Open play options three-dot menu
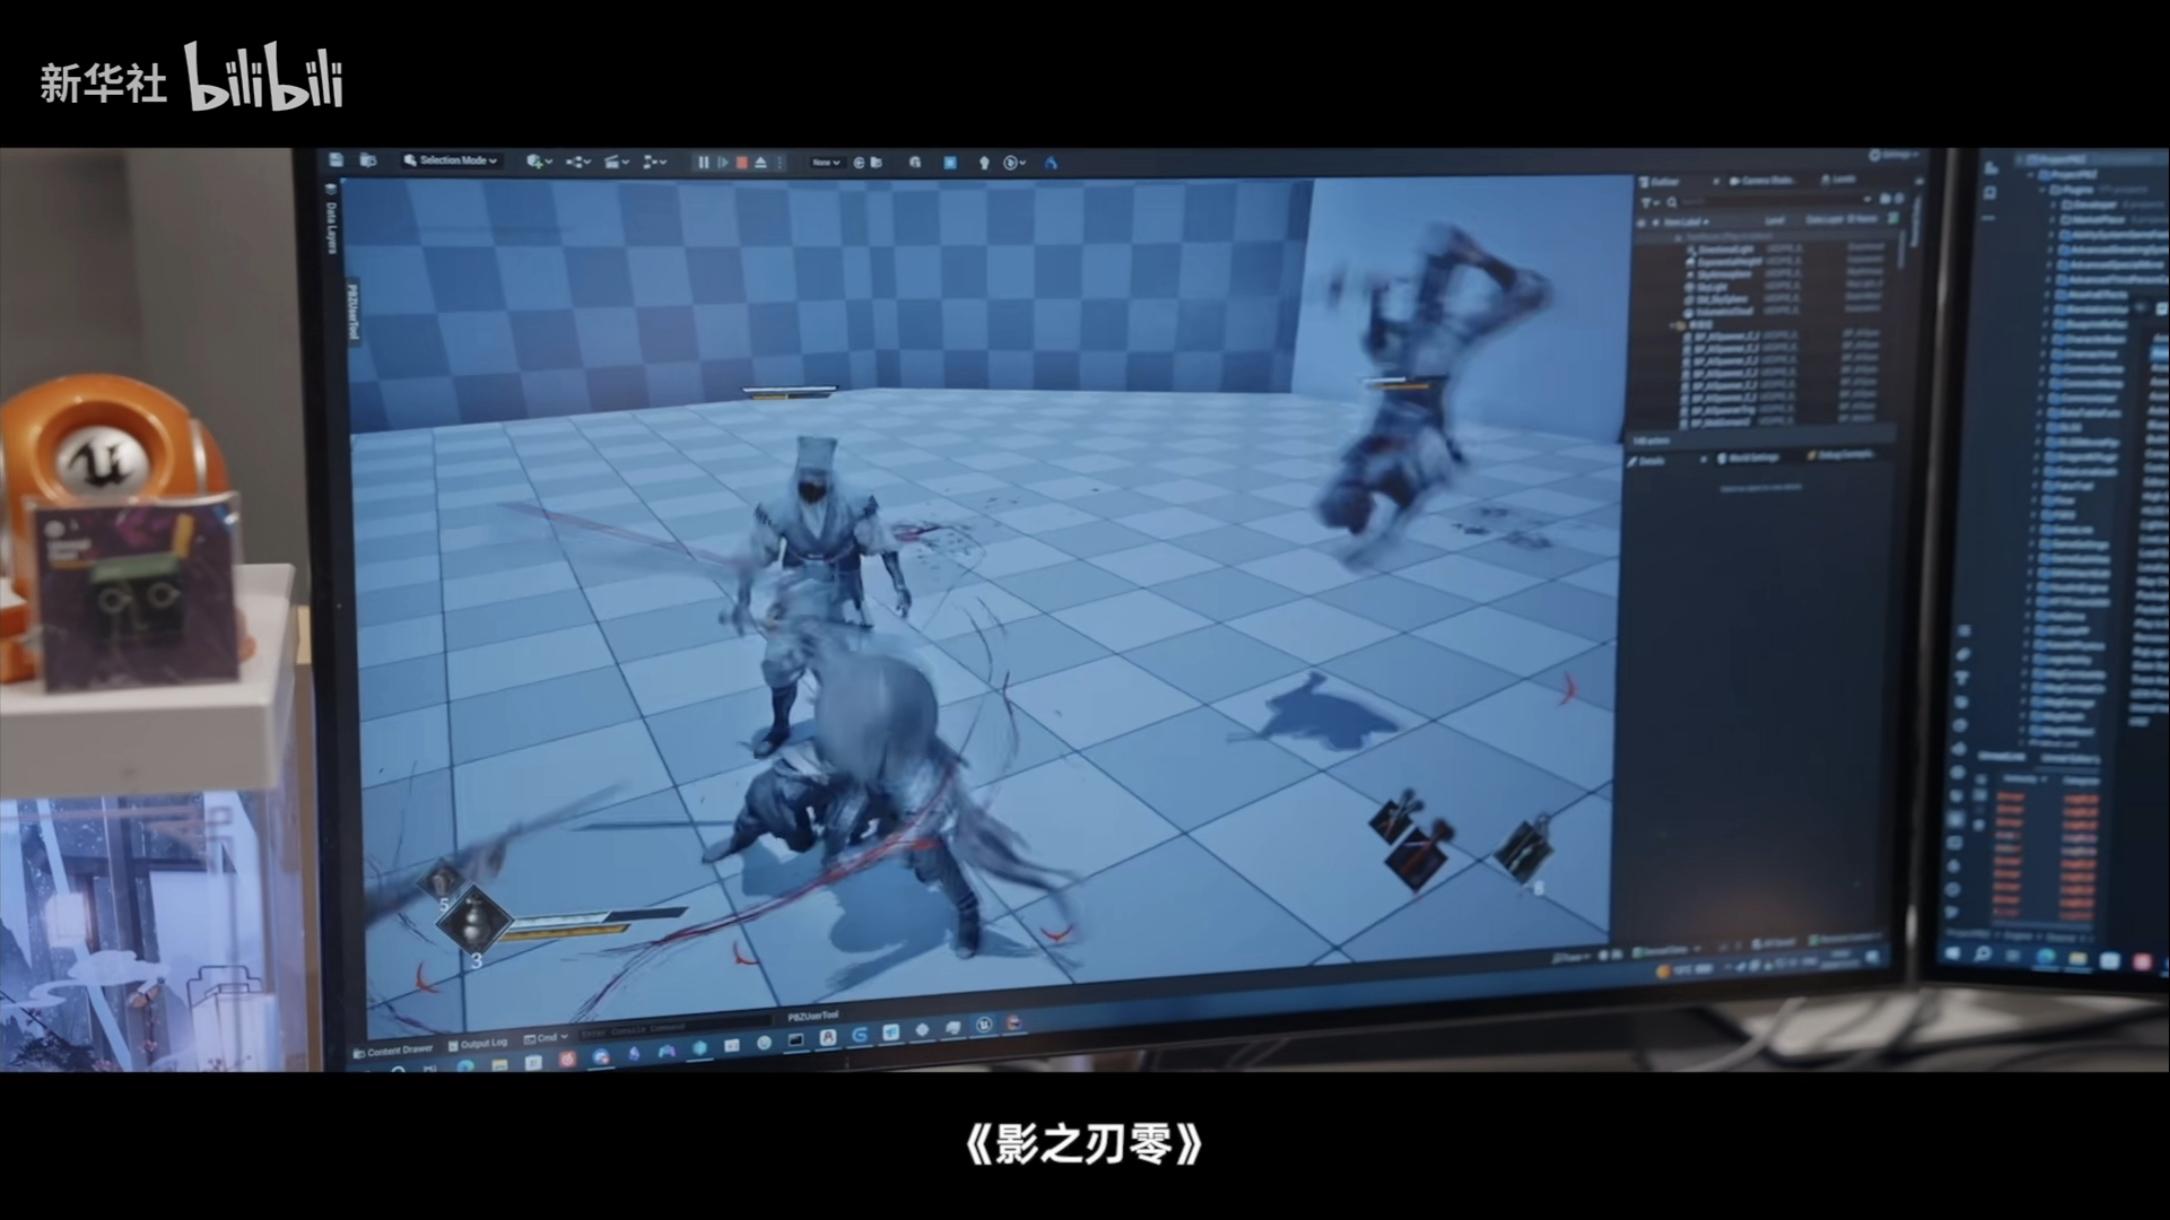2170x1220 pixels. pos(780,163)
